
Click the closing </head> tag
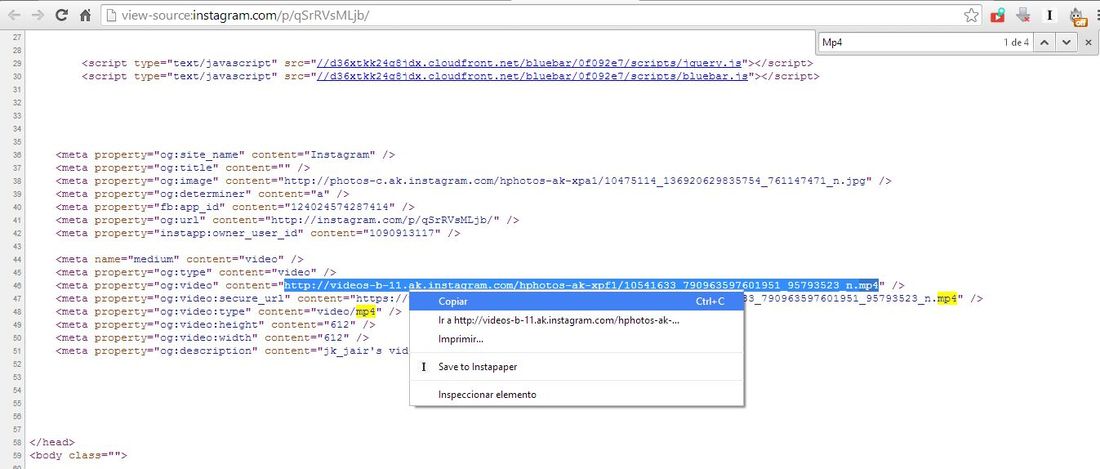pyautogui.click(x=52, y=442)
